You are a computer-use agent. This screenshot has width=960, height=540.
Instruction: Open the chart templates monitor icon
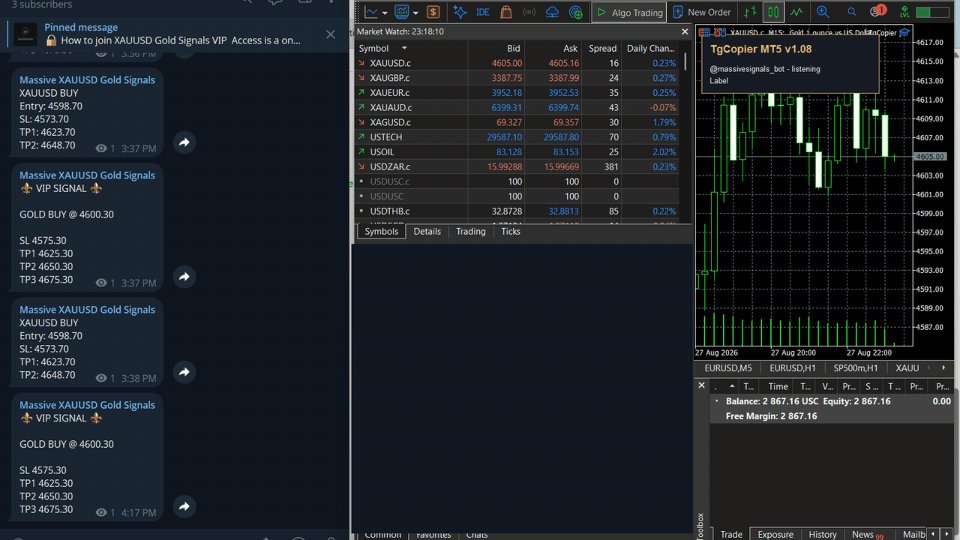[402, 12]
